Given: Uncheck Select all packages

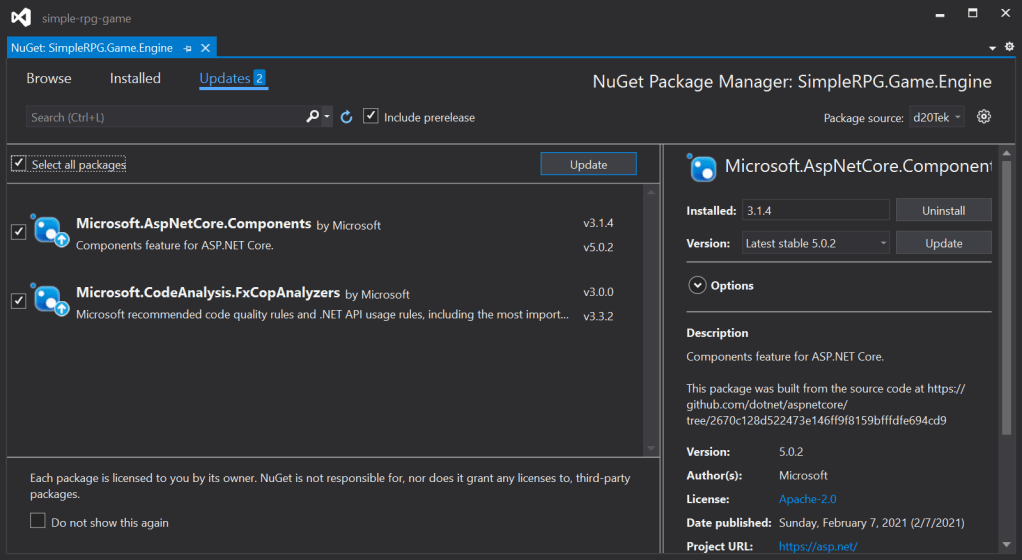Looking at the screenshot, I should (19, 164).
